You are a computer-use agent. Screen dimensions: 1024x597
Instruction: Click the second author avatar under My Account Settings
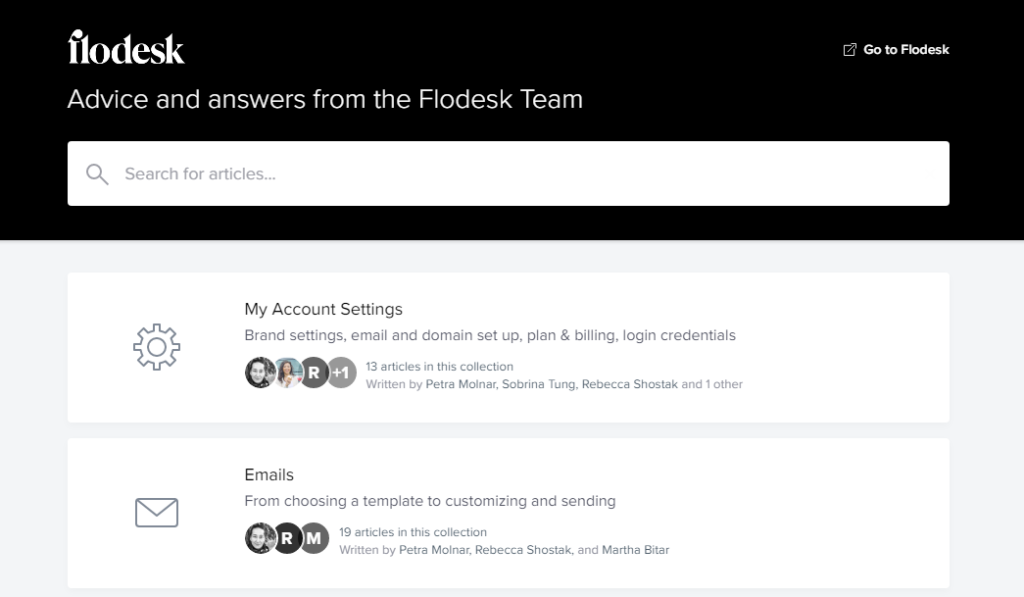(288, 373)
